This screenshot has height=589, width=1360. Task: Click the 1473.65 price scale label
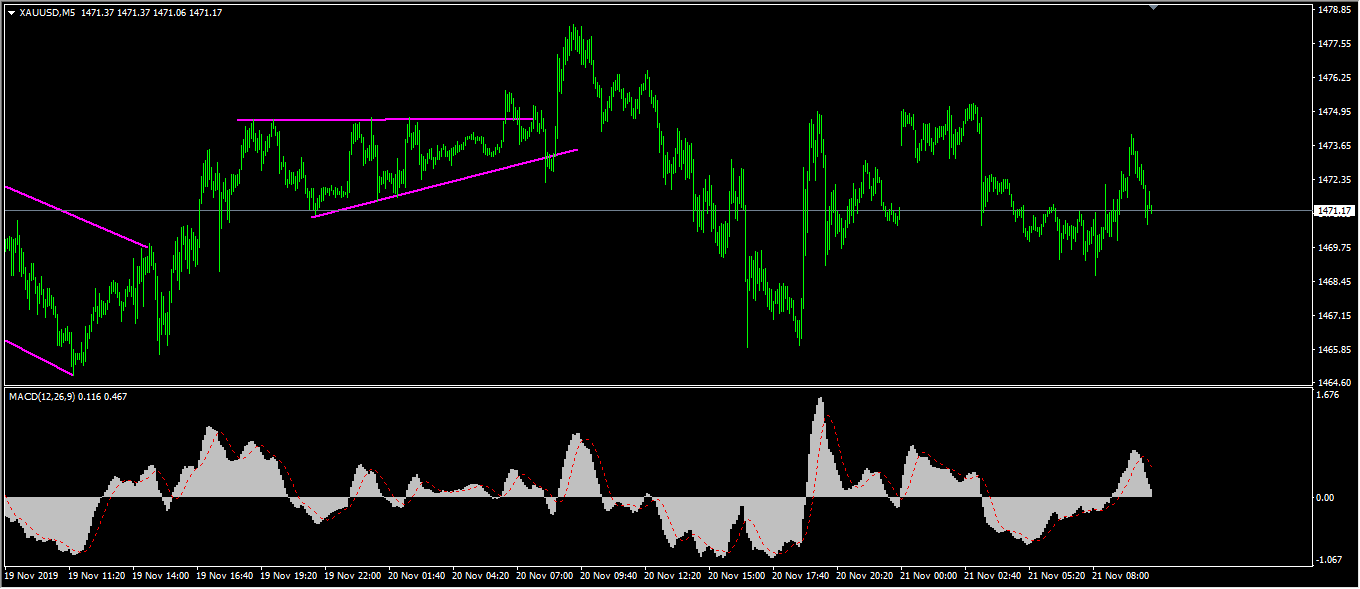pos(1335,146)
